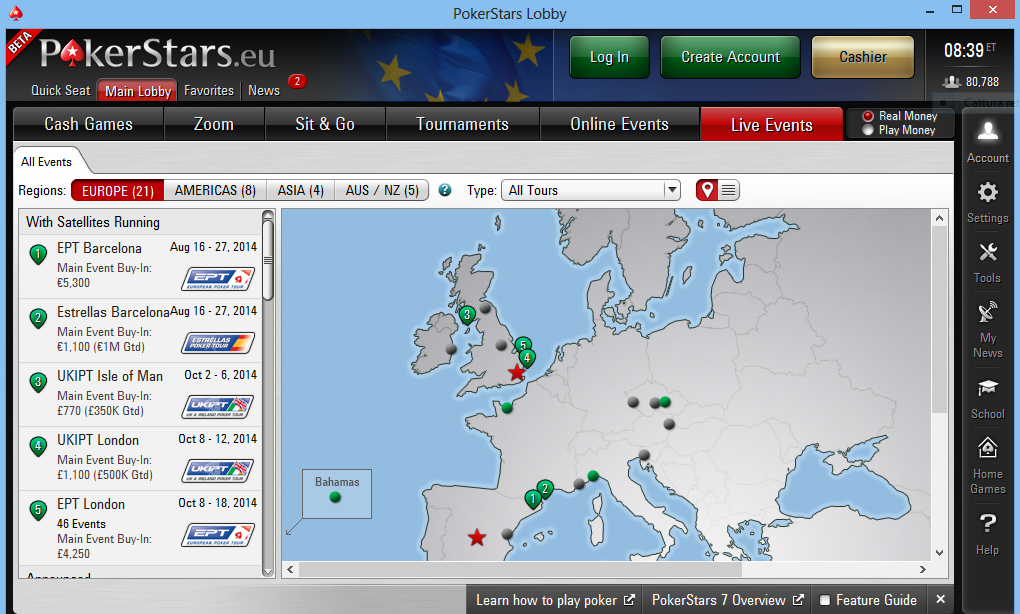Image resolution: width=1020 pixels, height=614 pixels.
Task: Click the map horizontal scrollbar thumb
Action: click(x=520, y=570)
